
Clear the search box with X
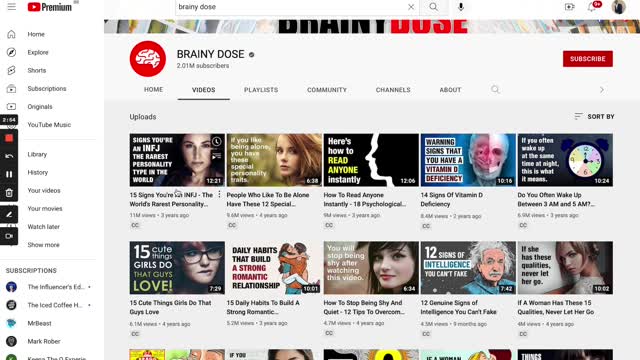point(411,7)
